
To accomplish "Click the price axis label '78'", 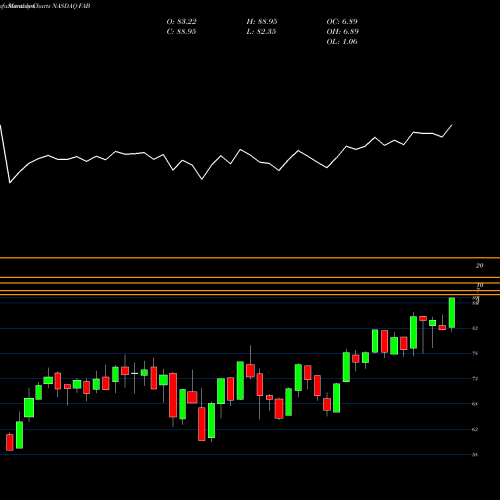I will click(475, 353).
